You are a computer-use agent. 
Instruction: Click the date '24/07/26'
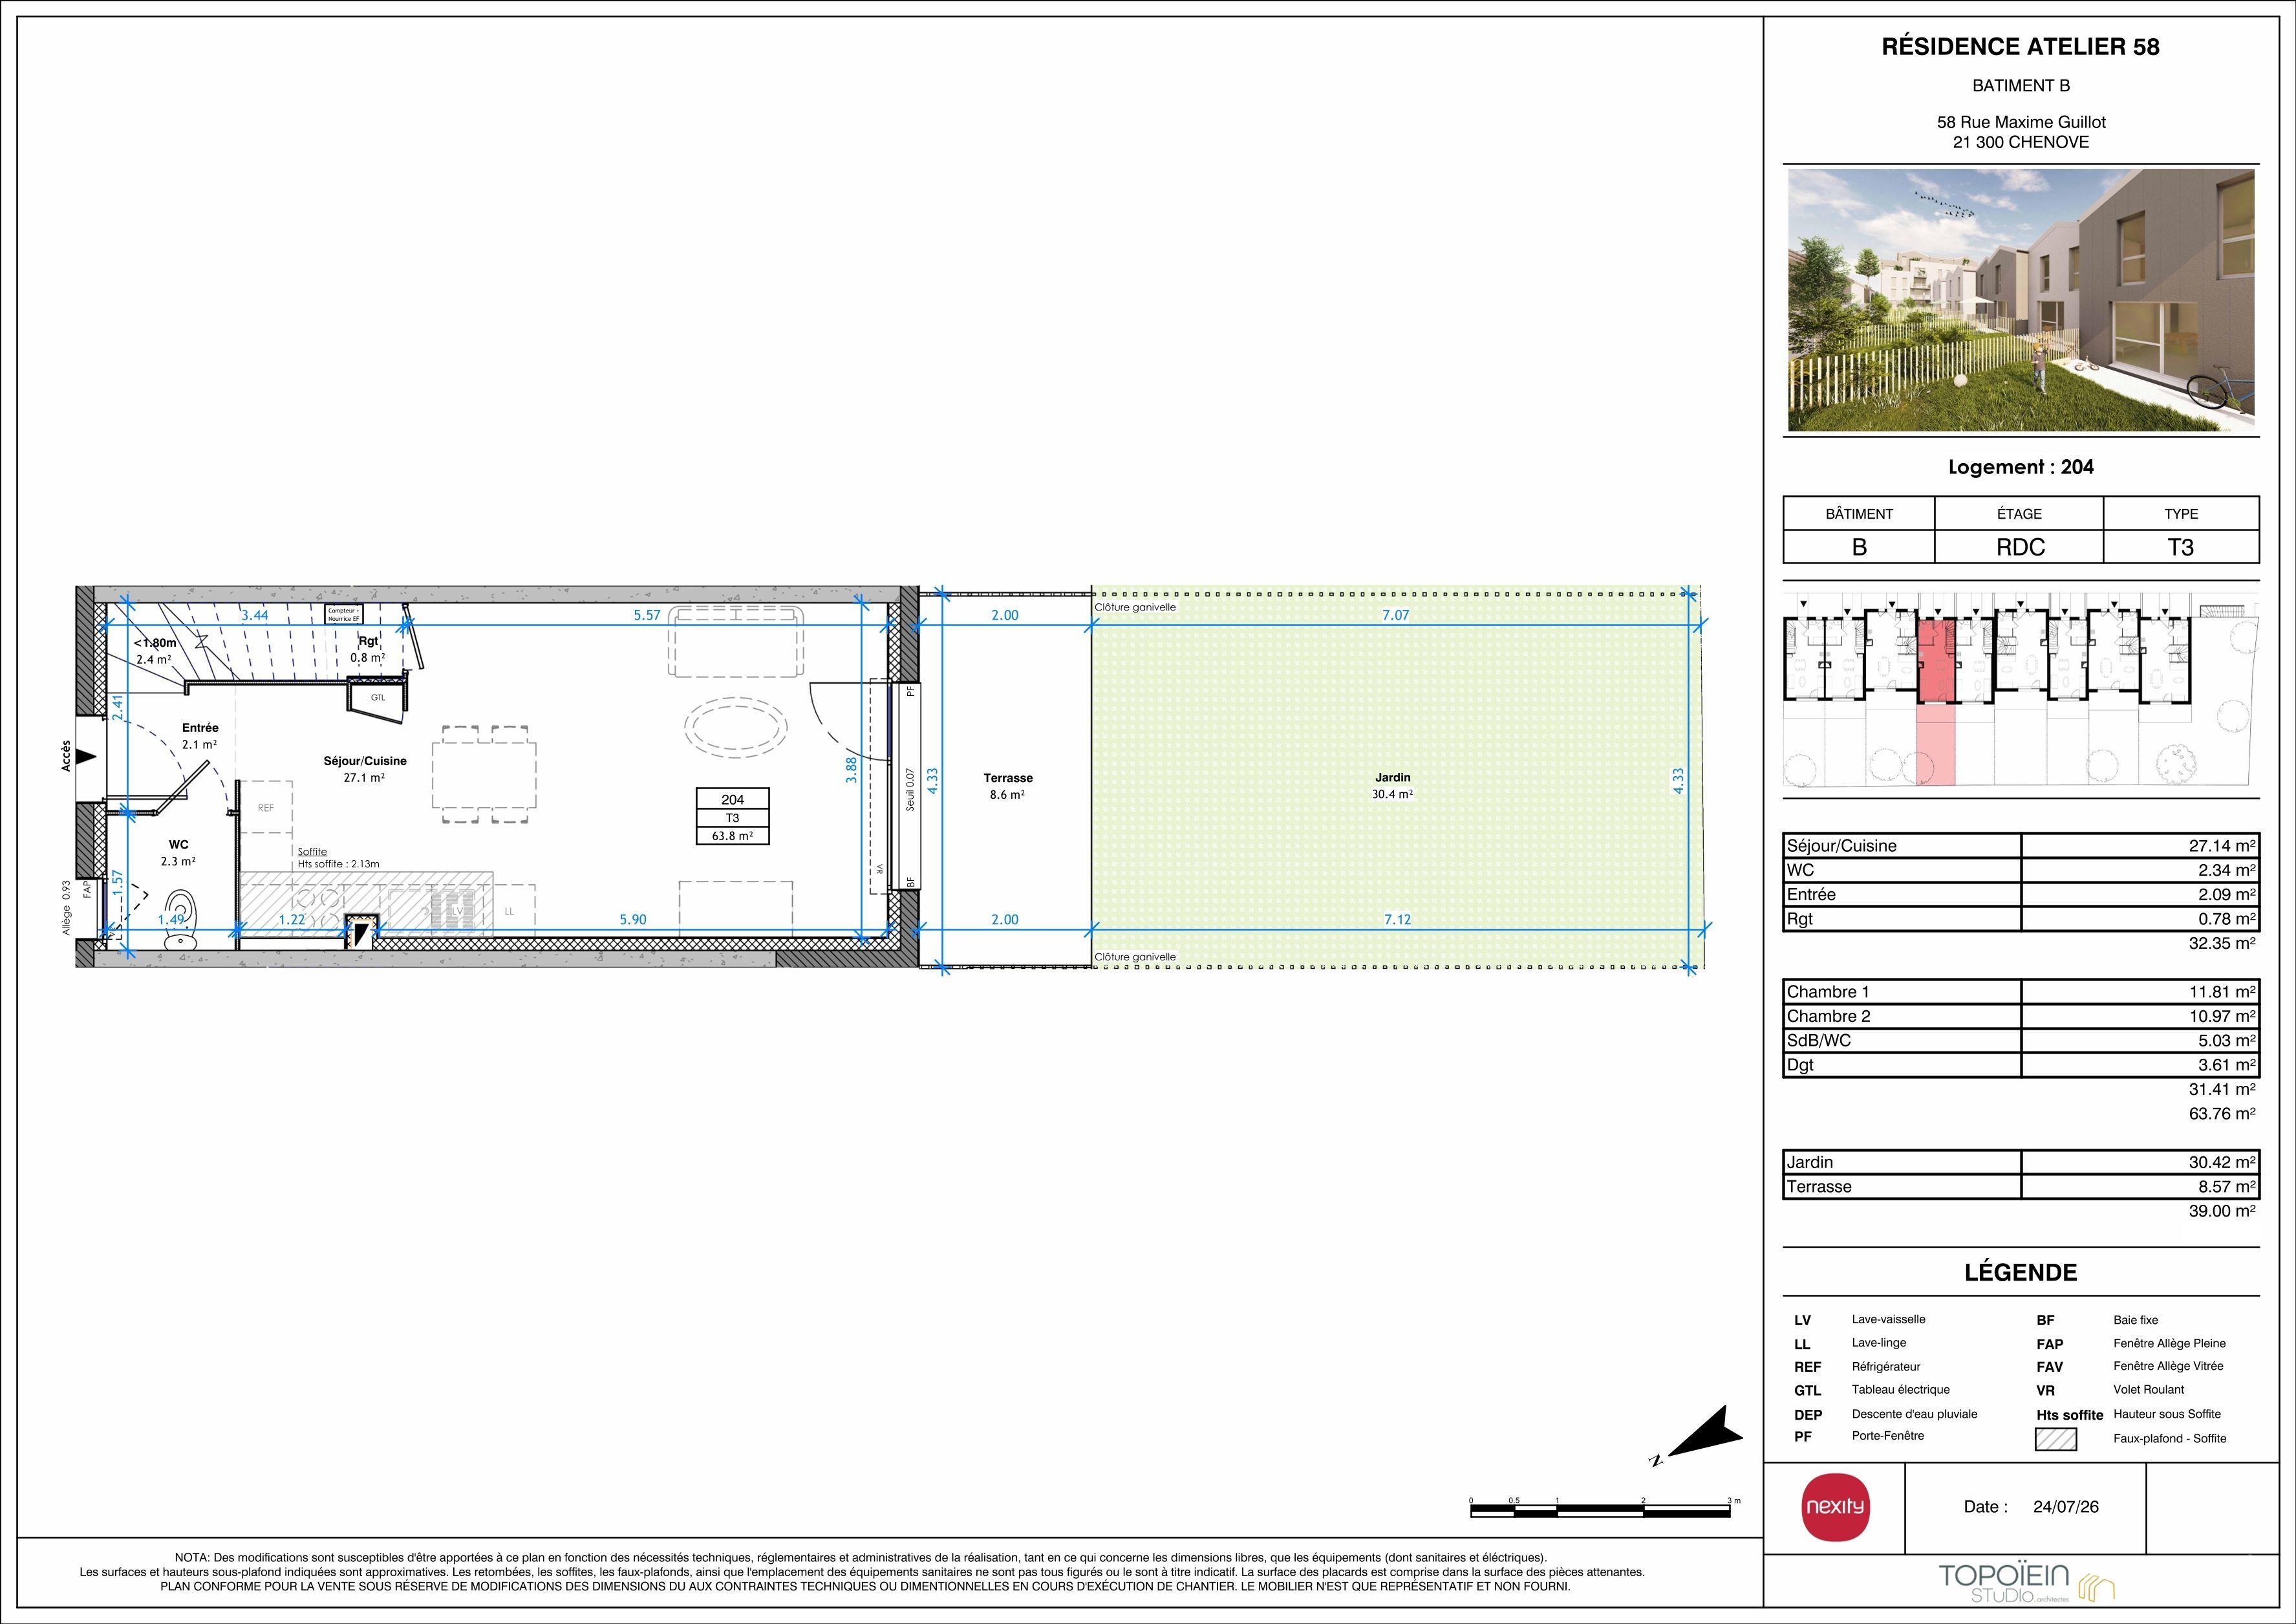(2066, 1507)
